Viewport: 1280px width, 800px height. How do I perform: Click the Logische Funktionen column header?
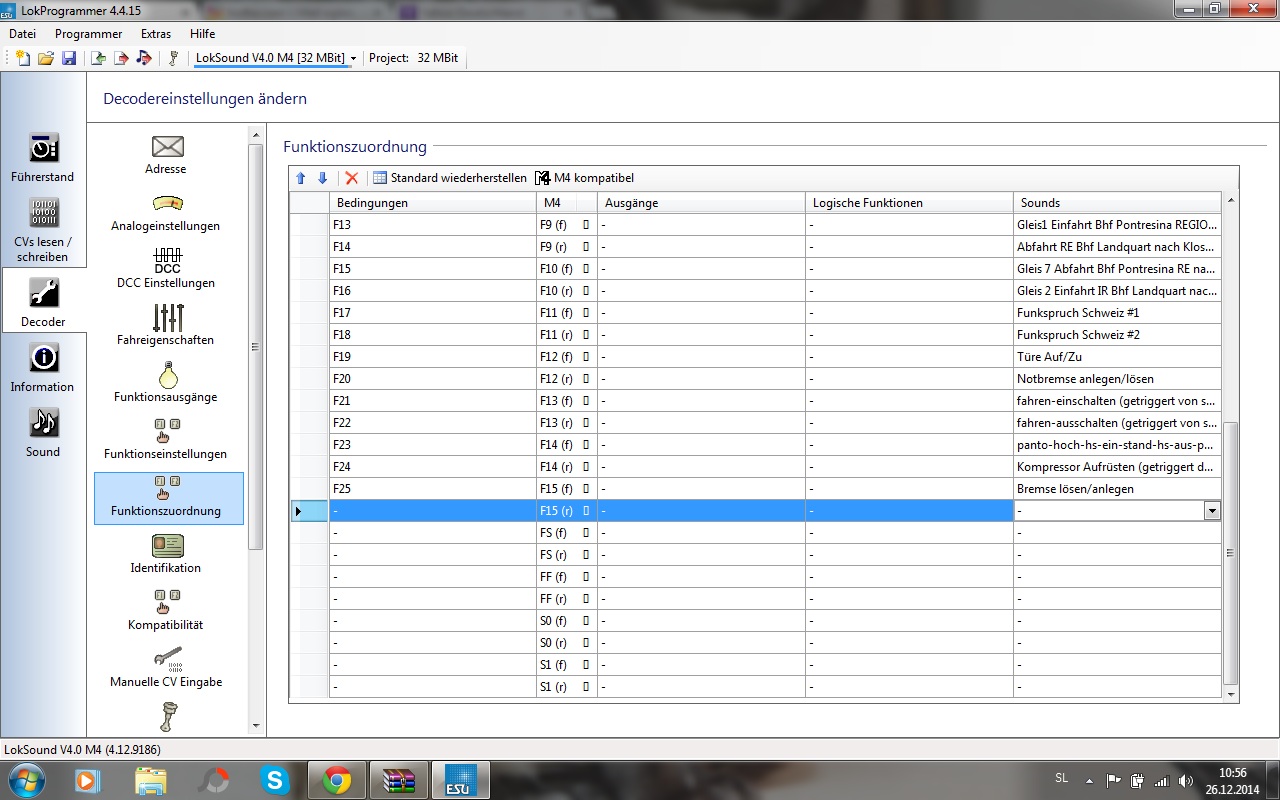(x=909, y=203)
